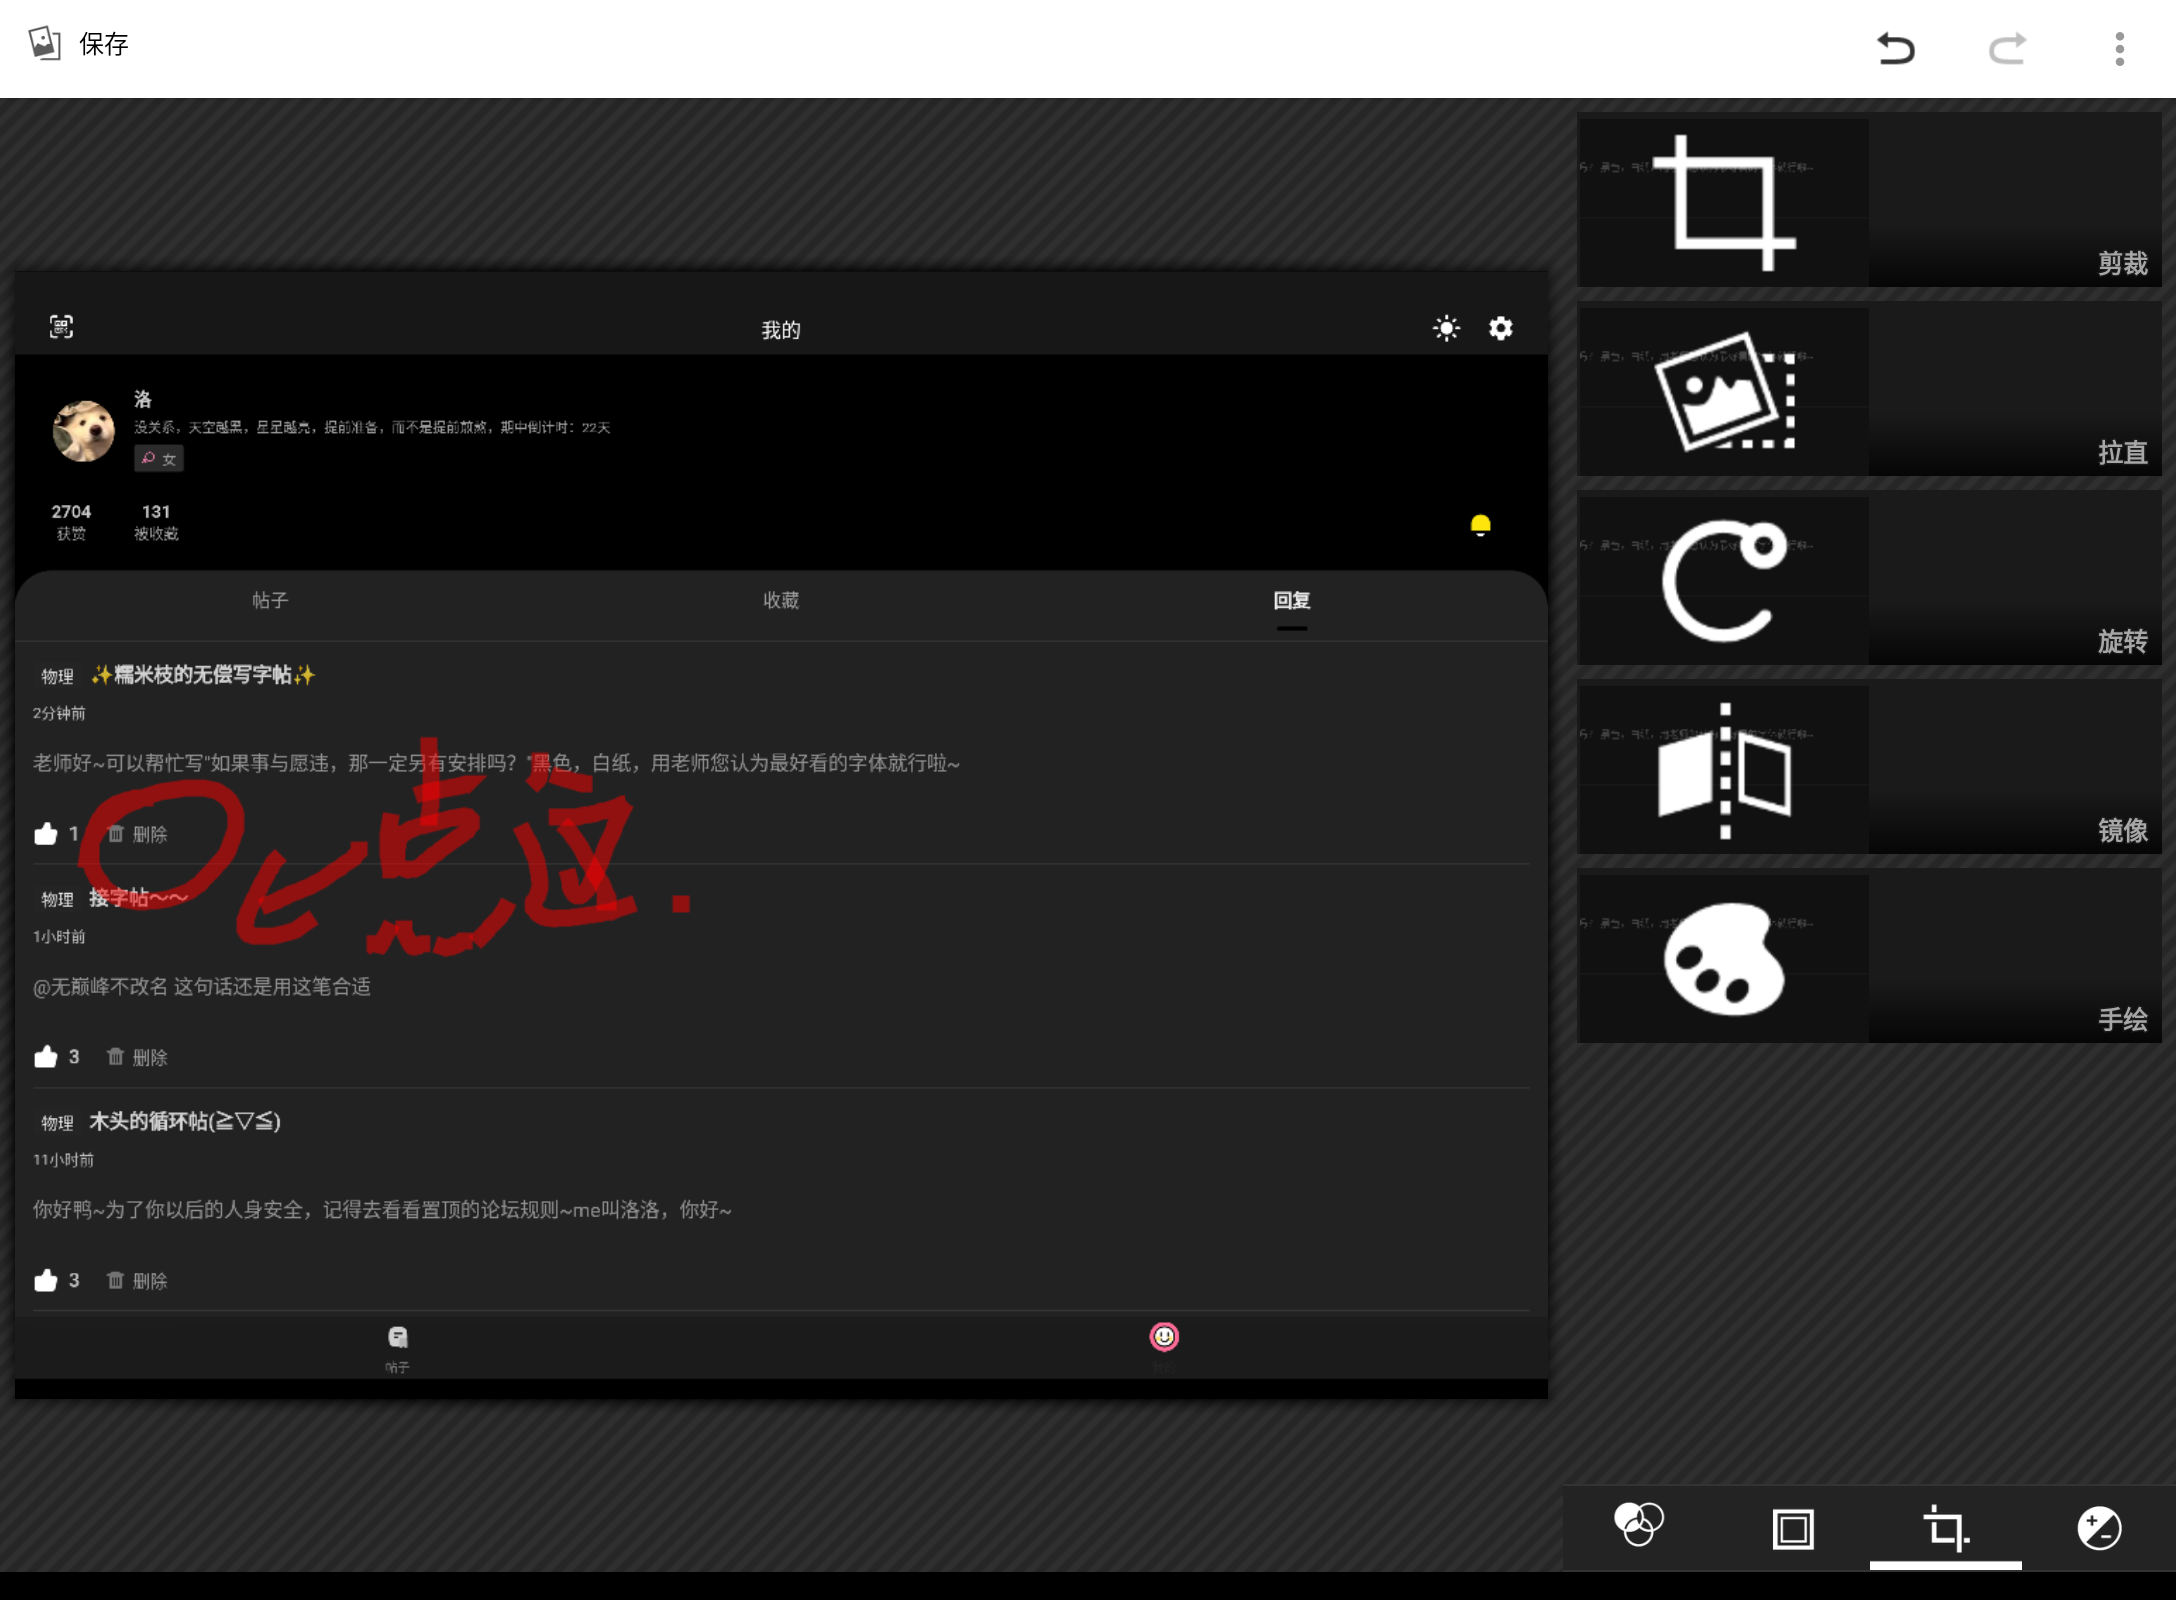
Task: Click the pink smiley navigation icon
Action: click(1164, 1337)
